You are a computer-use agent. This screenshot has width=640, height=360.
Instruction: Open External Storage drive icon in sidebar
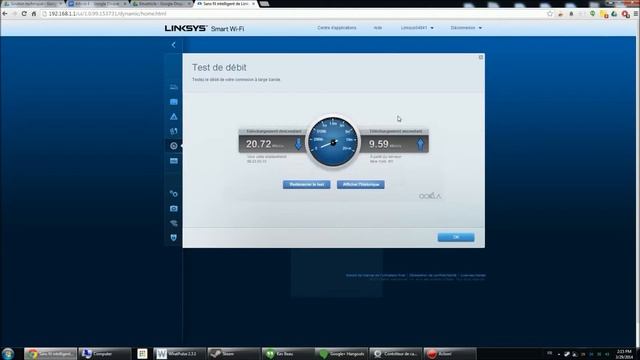tap(173, 161)
